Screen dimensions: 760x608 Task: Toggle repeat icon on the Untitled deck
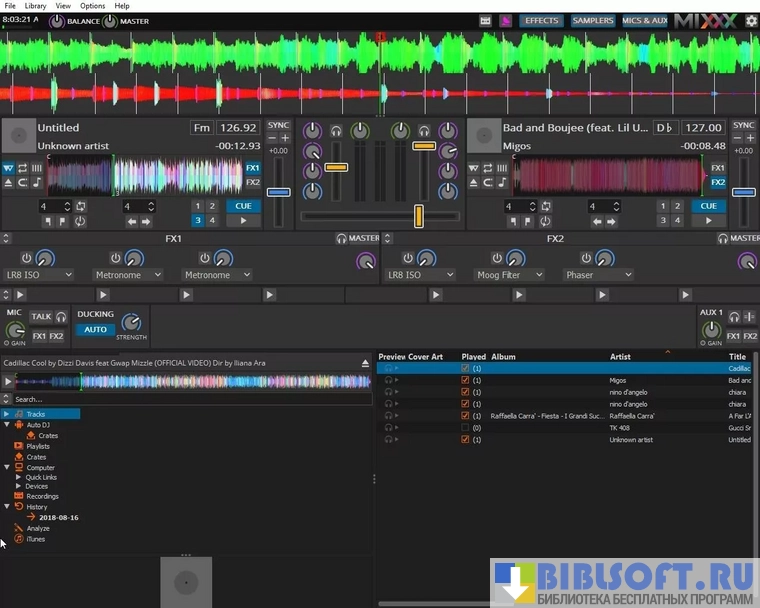click(22, 168)
